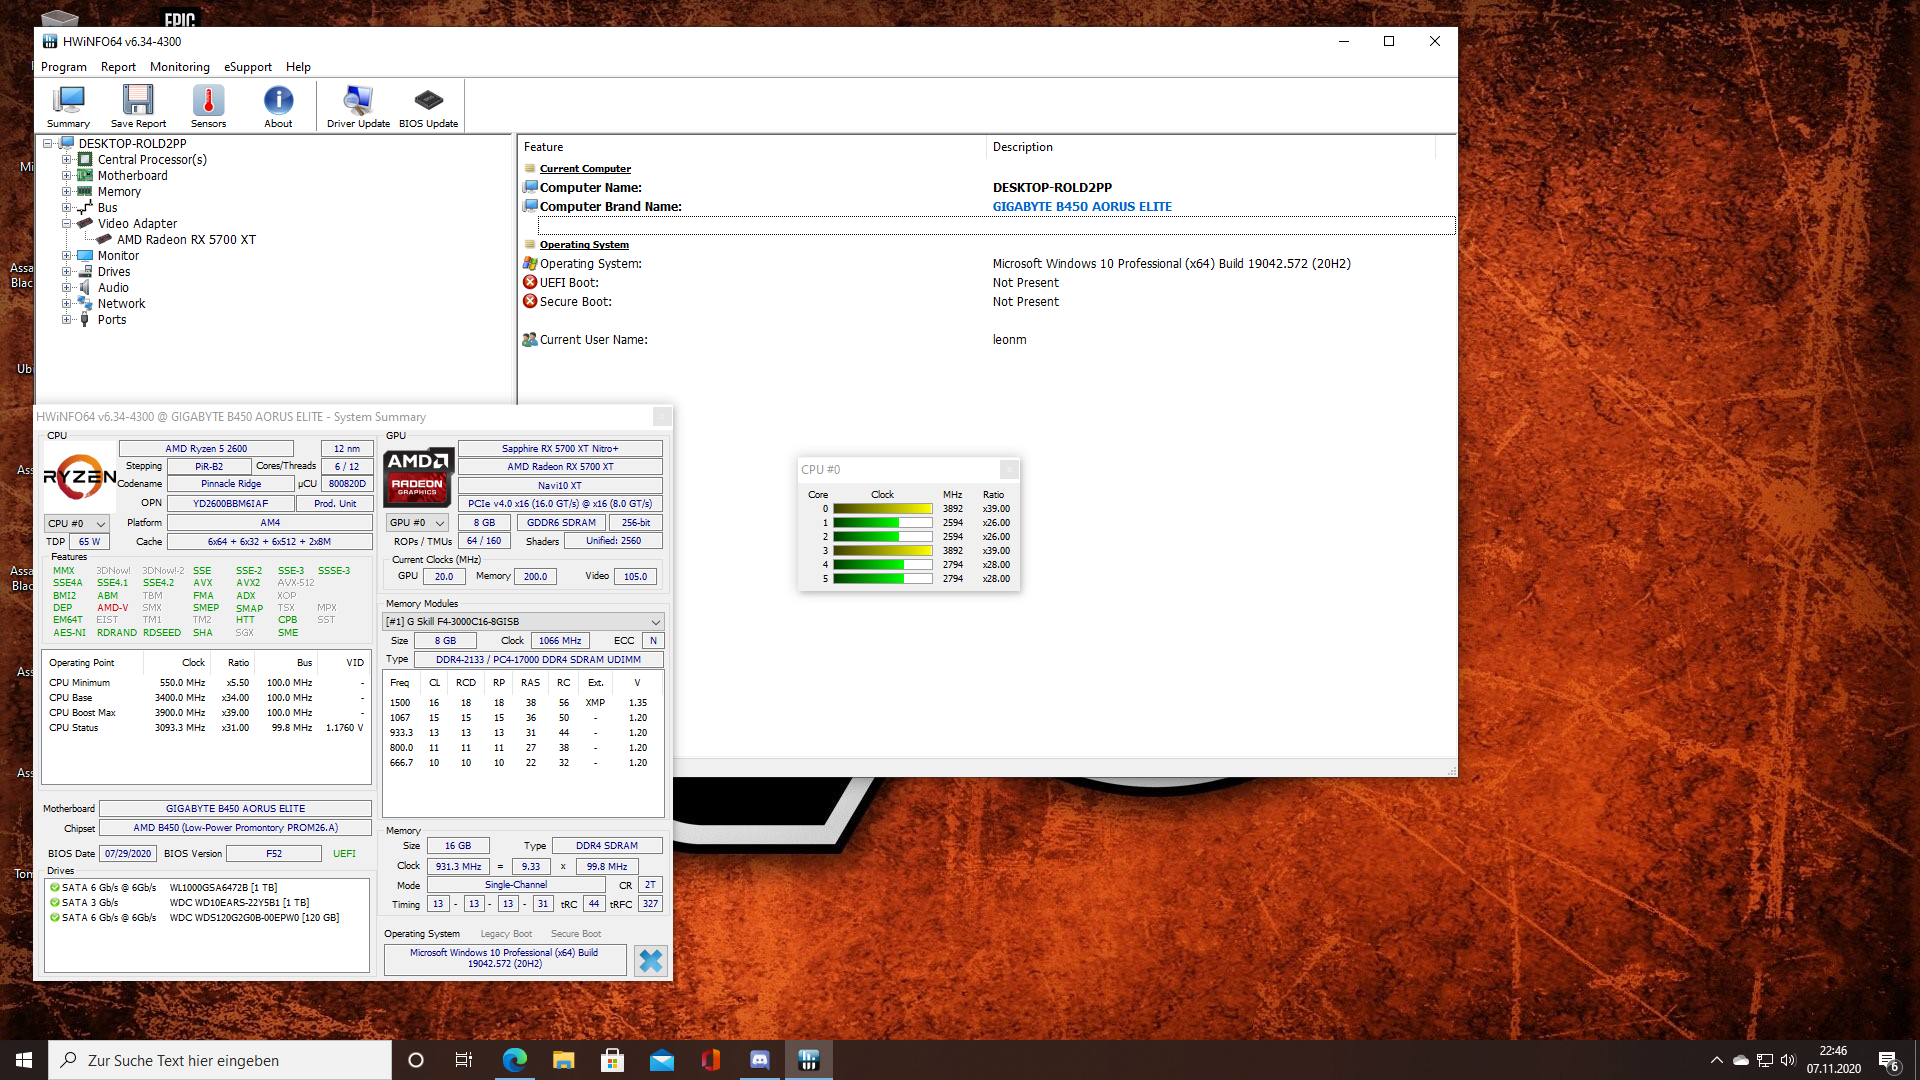Expand the Motherboard tree node
This screenshot has height=1080, width=1920.
point(66,176)
